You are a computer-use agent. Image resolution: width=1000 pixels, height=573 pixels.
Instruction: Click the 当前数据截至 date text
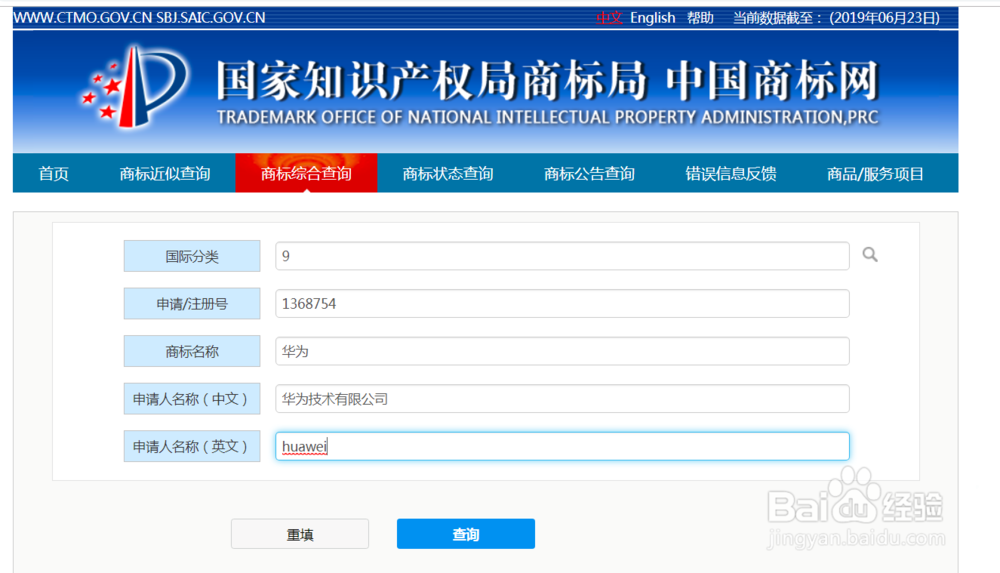[x=836, y=18]
